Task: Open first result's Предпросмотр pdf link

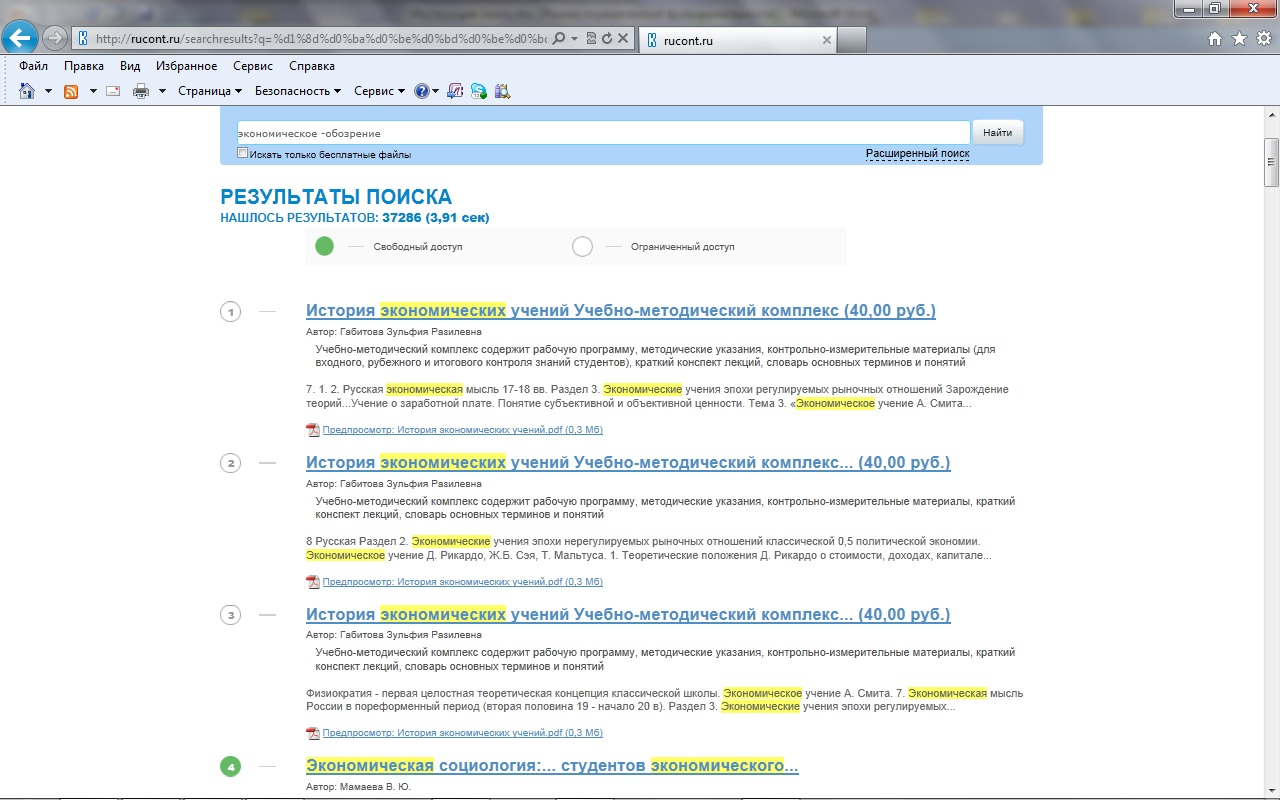Action: [x=463, y=430]
